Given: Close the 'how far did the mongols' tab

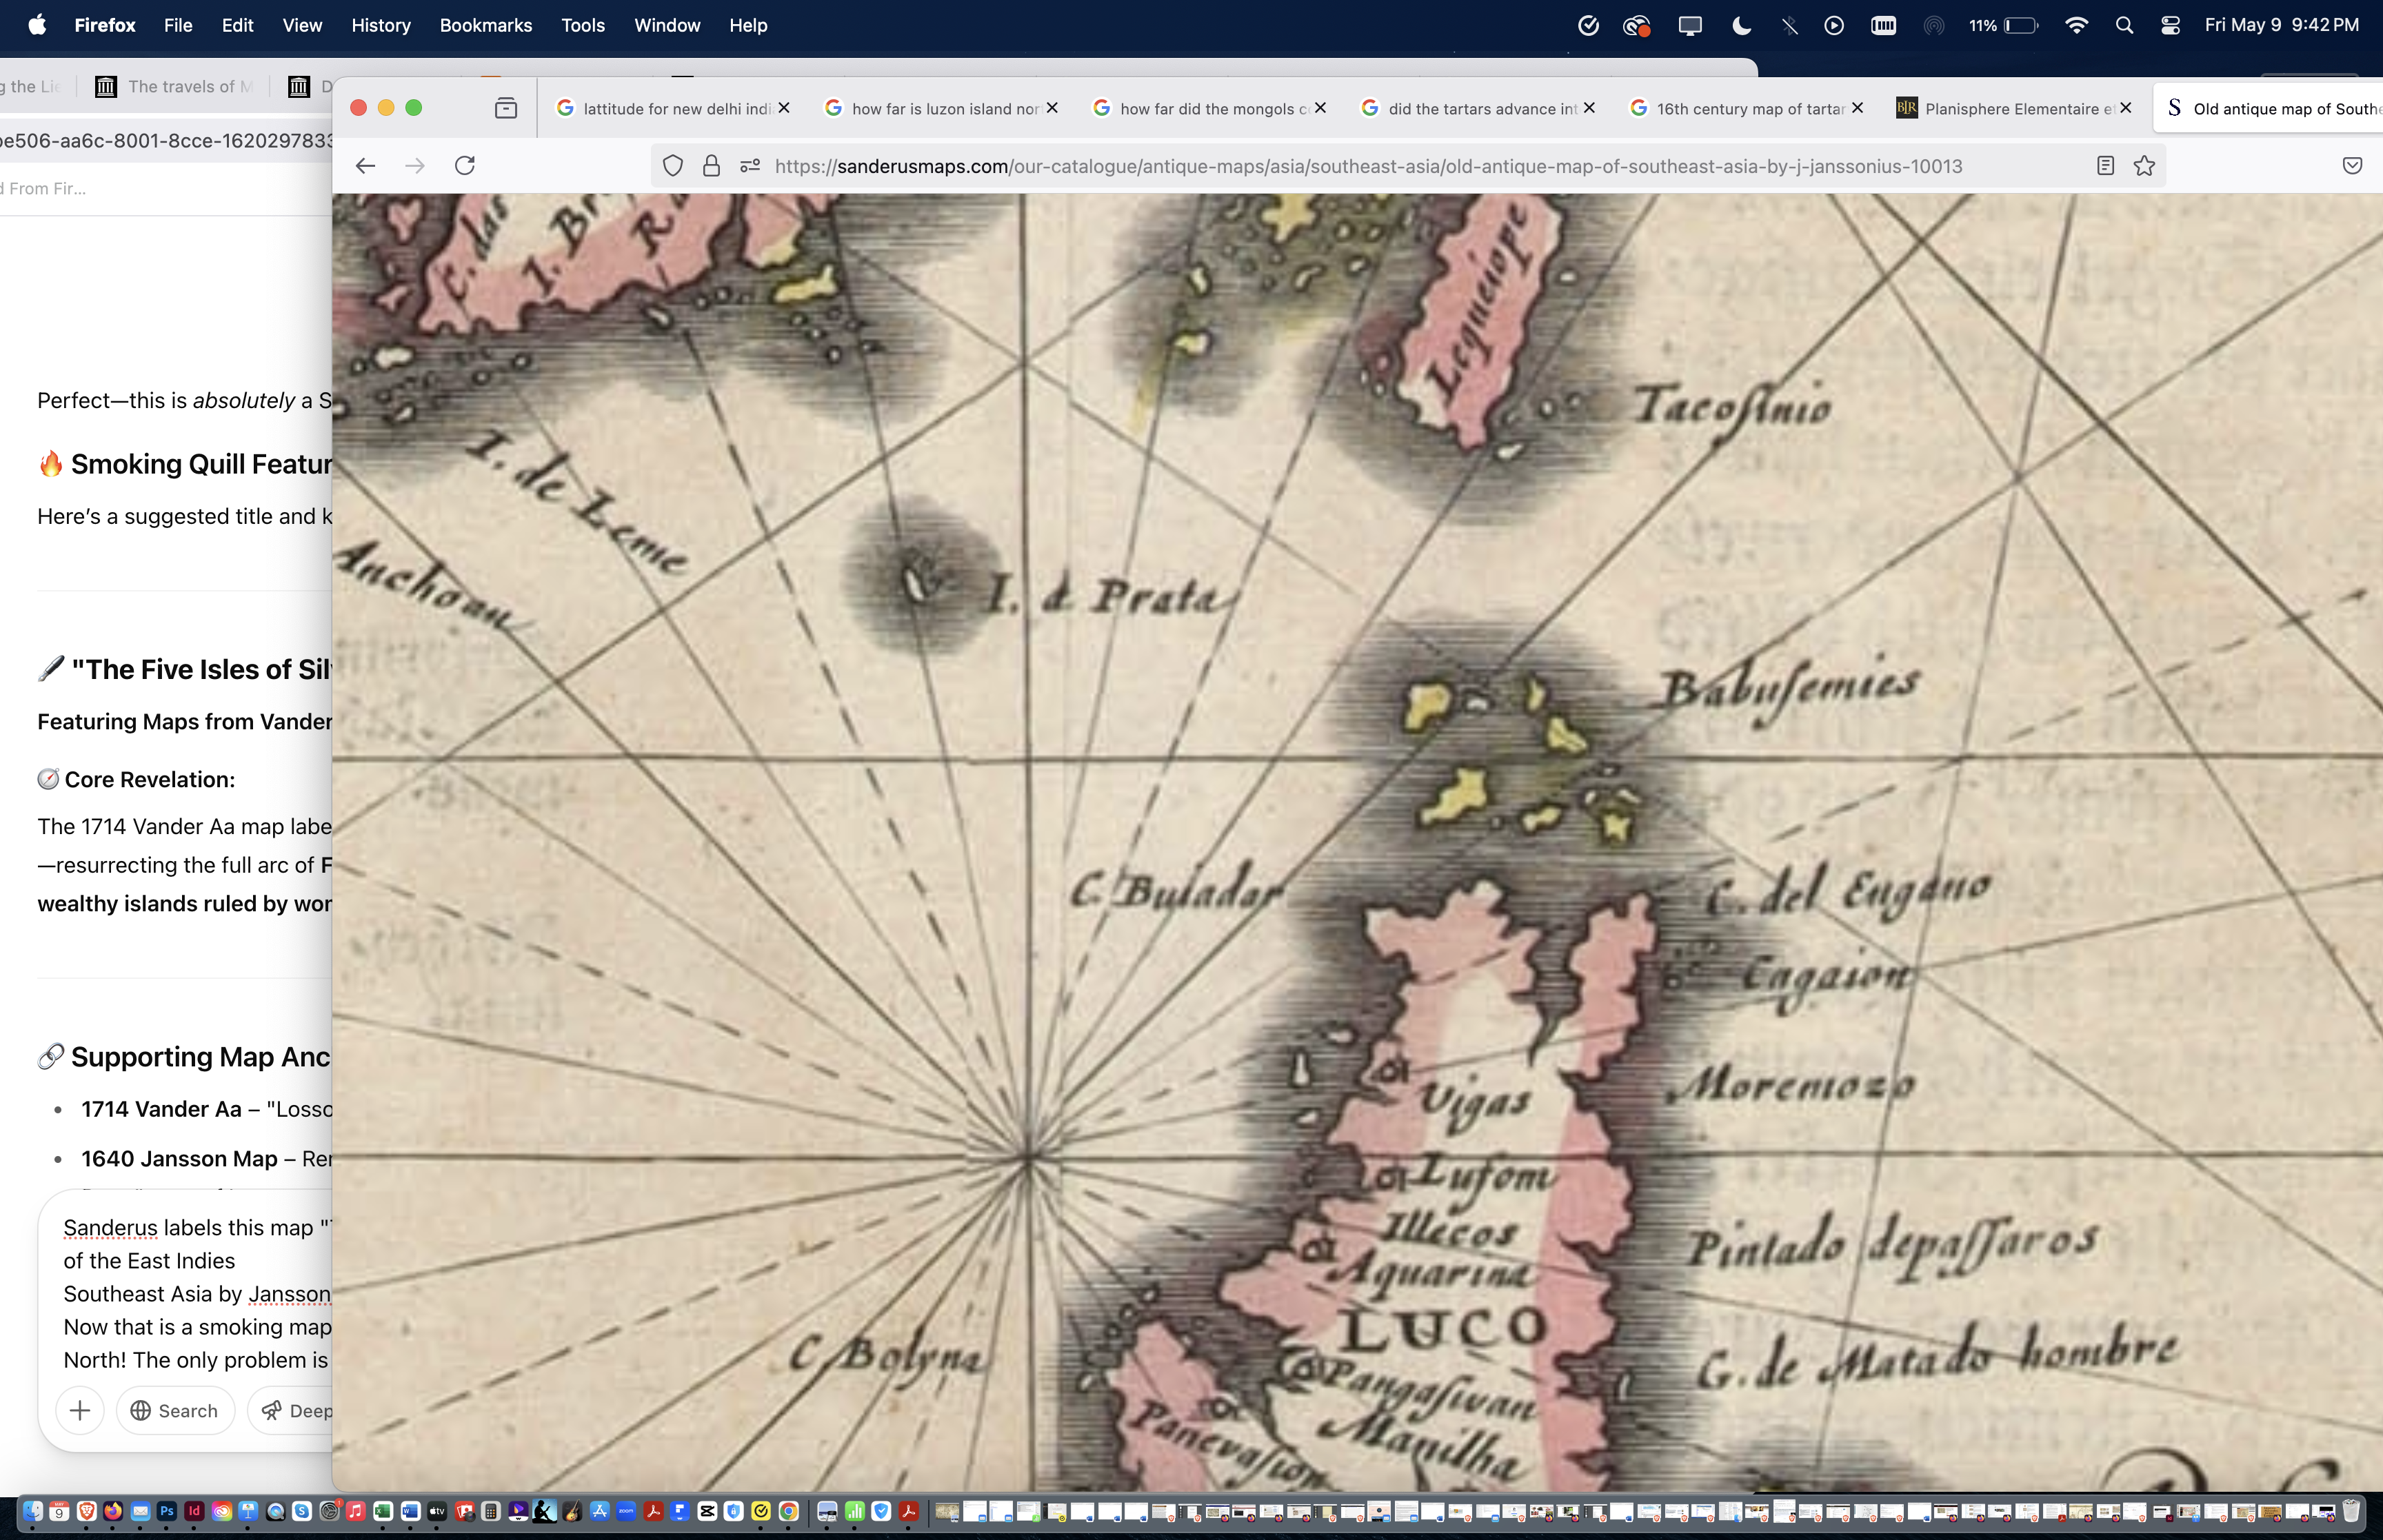Looking at the screenshot, I should (x=1320, y=107).
